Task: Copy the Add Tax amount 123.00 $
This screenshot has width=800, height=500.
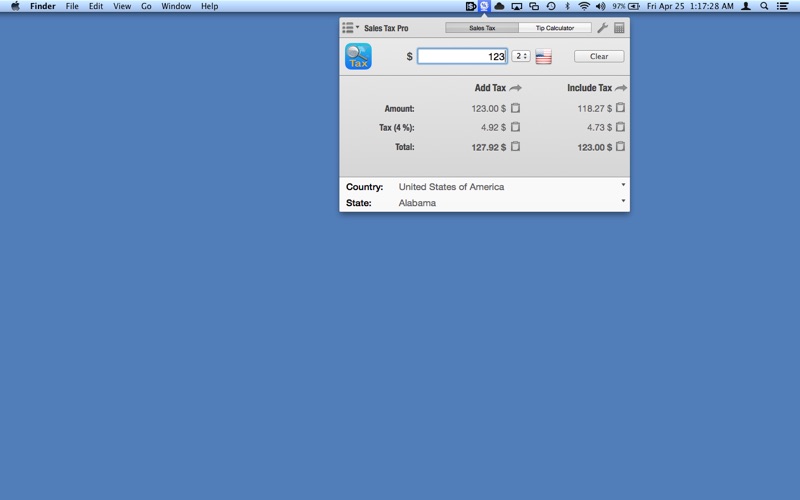Action: [x=515, y=108]
